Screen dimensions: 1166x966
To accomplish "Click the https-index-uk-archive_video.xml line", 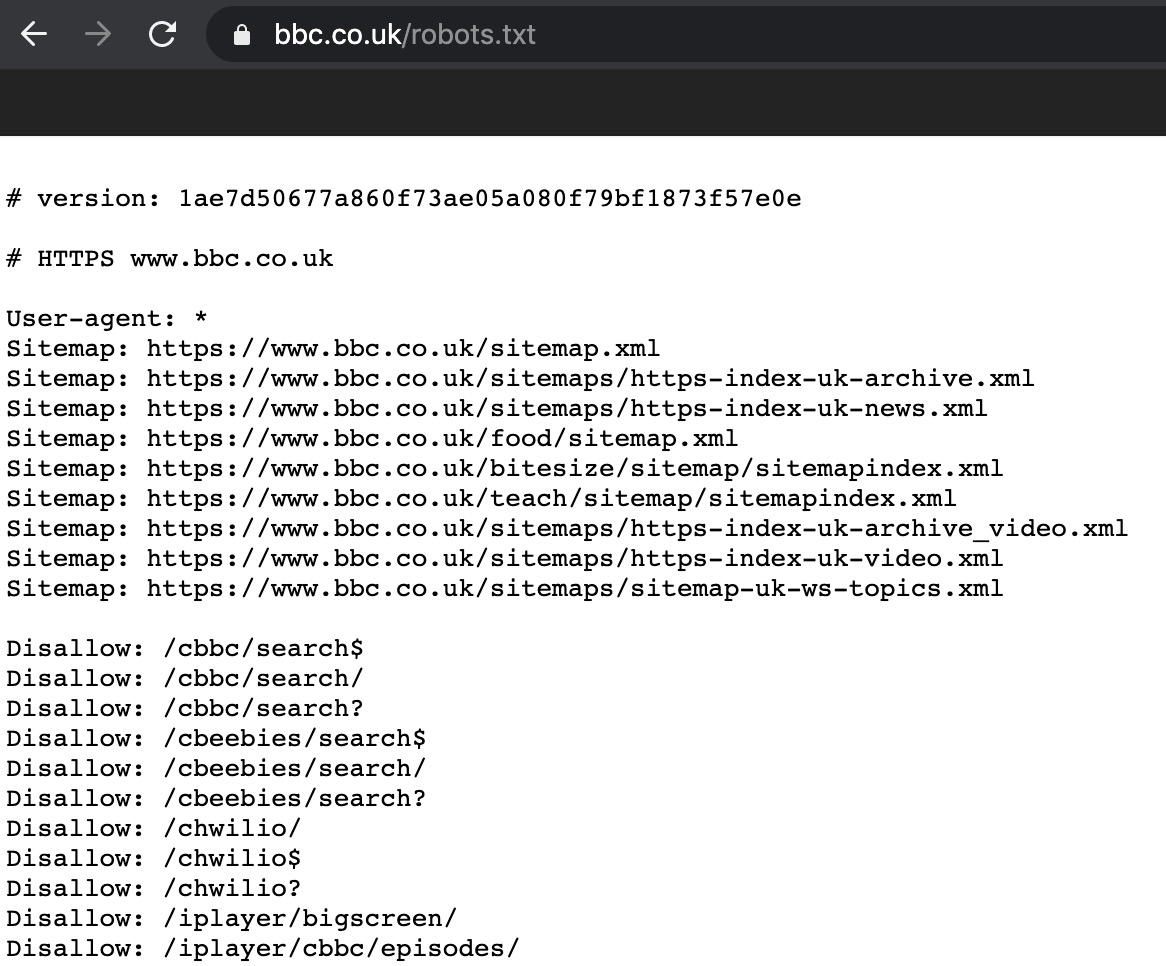I will (x=567, y=529).
